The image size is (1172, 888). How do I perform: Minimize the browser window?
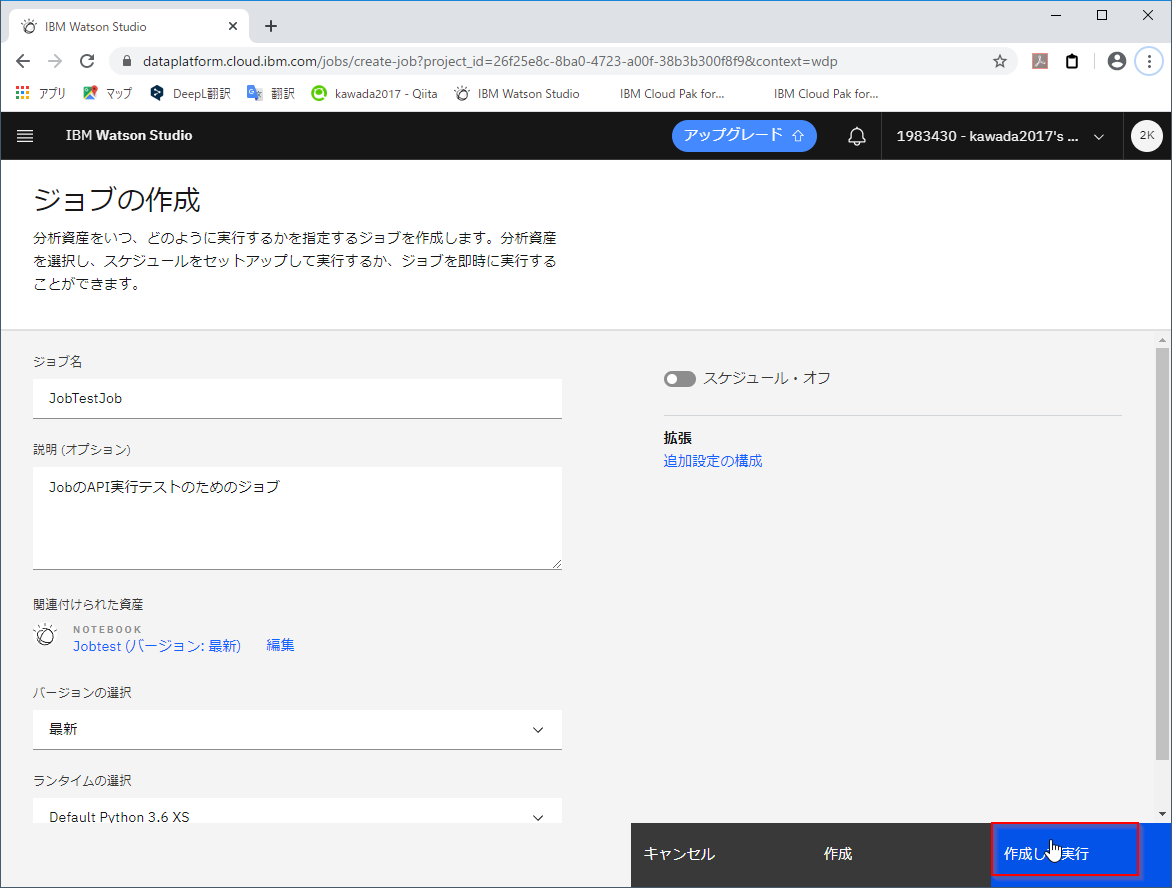[1055, 15]
